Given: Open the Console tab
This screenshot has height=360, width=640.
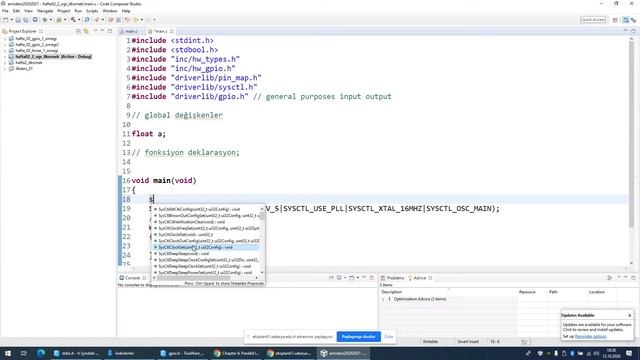Looking at the screenshot, I should point(133,278).
